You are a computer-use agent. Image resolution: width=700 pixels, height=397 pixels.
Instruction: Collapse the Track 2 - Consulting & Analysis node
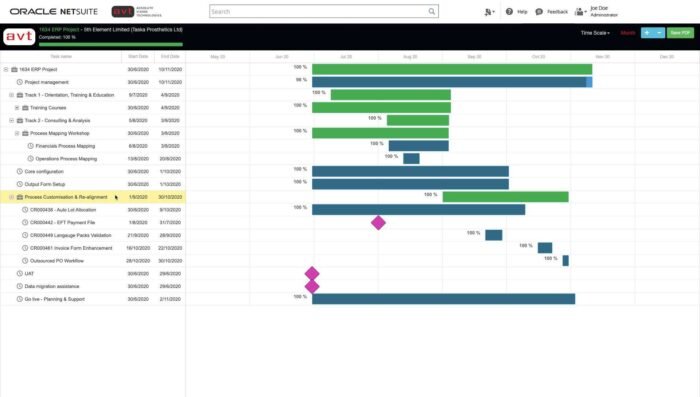(11, 121)
